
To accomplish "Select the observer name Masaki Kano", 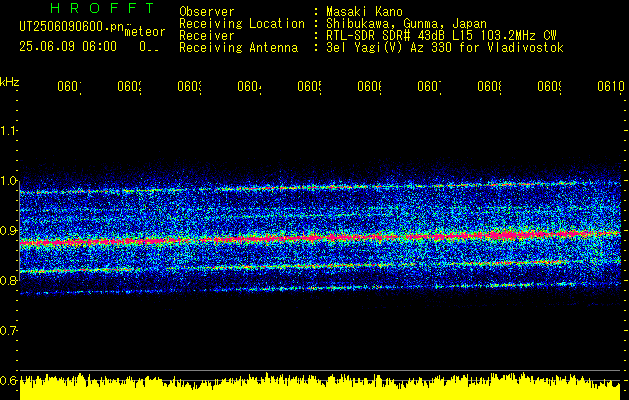I will [x=364, y=12].
